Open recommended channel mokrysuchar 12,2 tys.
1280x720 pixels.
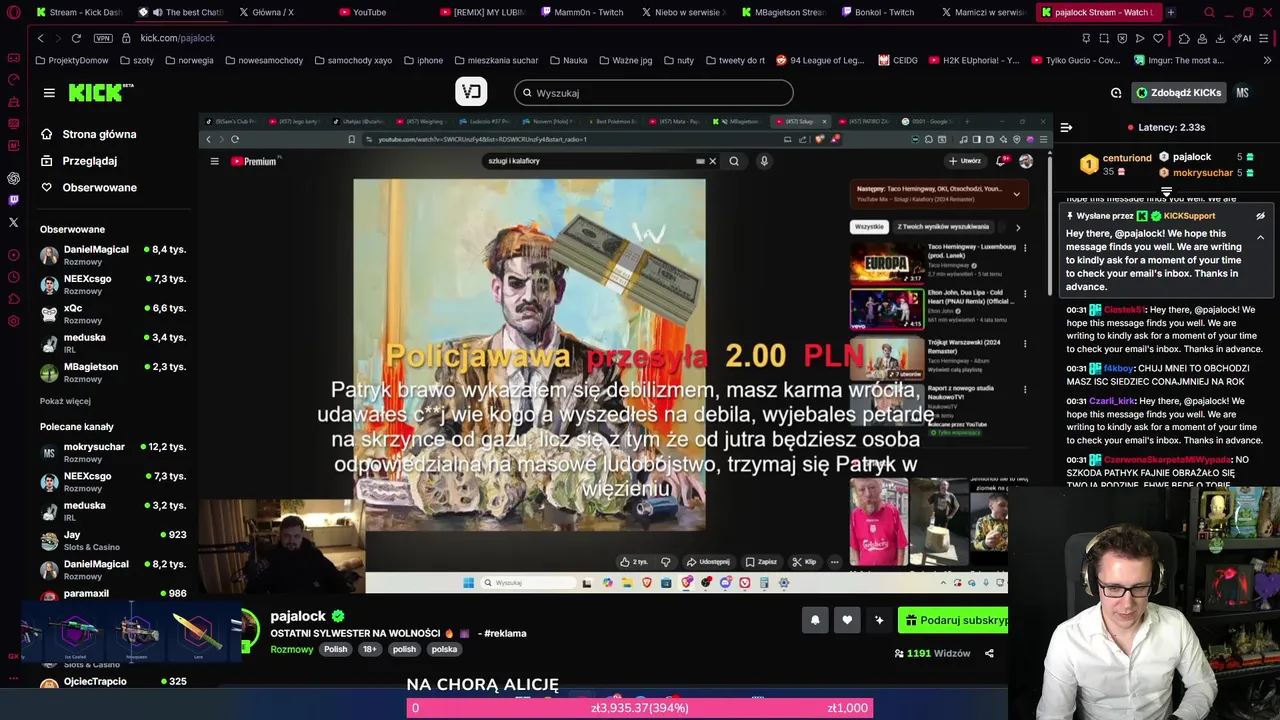(x=113, y=452)
